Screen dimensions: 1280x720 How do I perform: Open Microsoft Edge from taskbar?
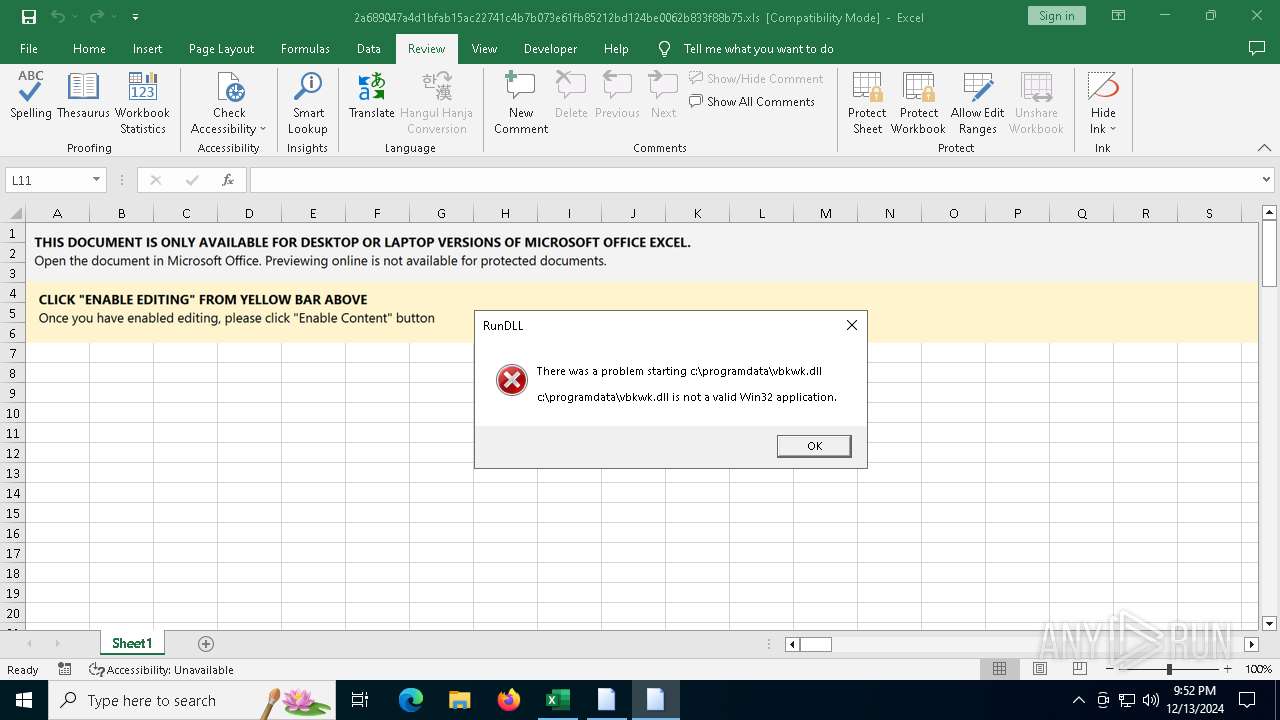pos(411,700)
